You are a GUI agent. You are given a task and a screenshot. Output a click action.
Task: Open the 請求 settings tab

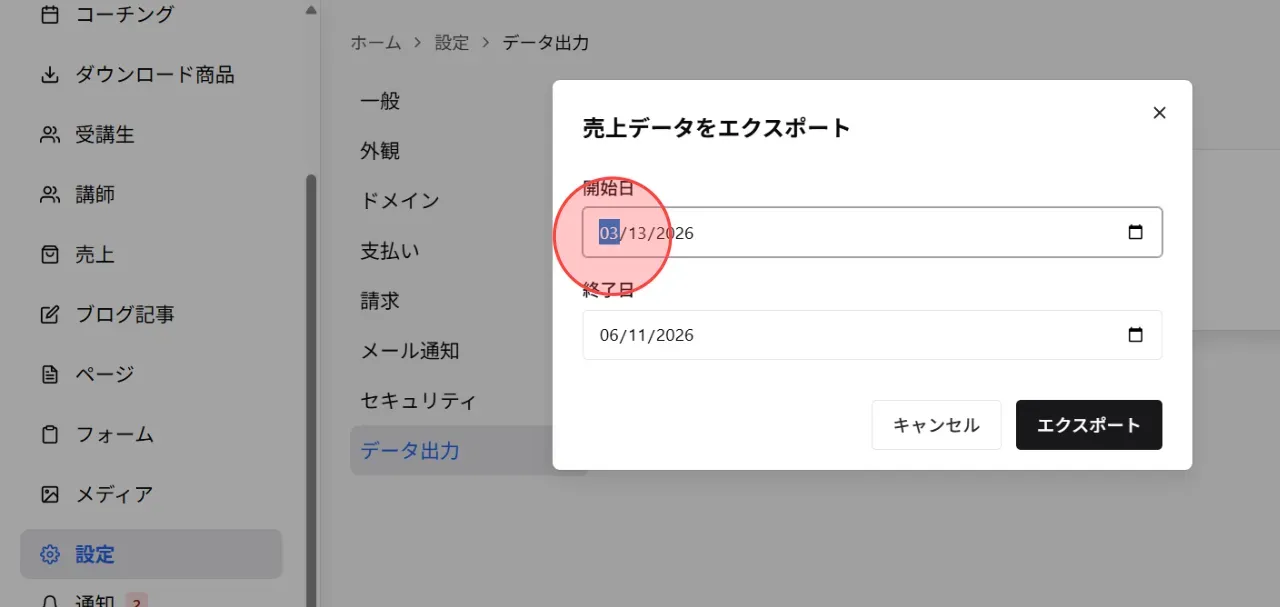tap(380, 301)
